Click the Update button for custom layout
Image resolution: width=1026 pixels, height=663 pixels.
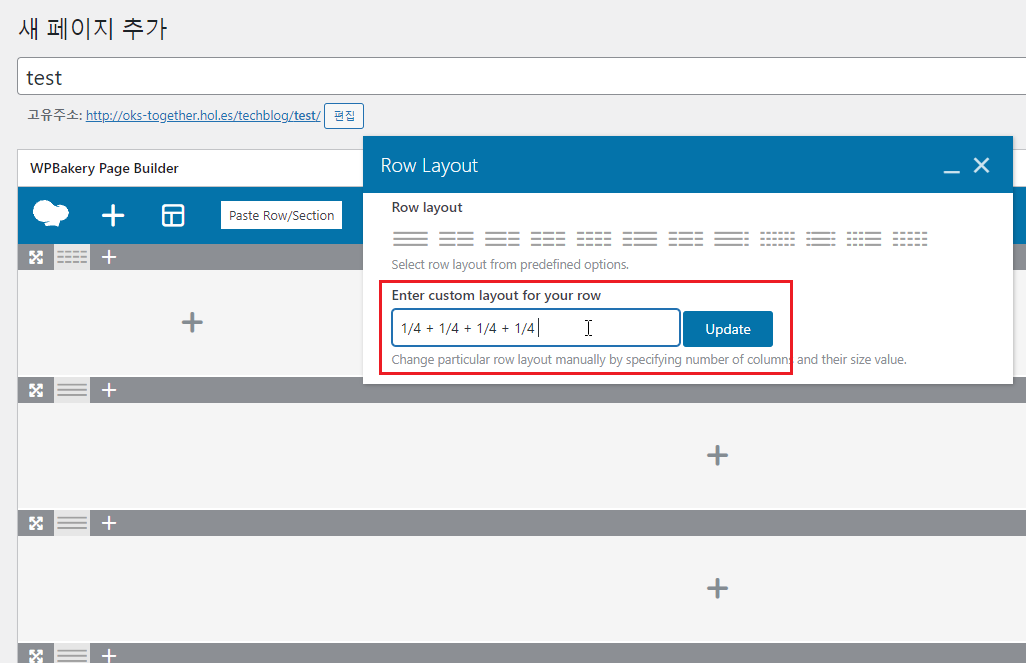pyautogui.click(x=728, y=329)
